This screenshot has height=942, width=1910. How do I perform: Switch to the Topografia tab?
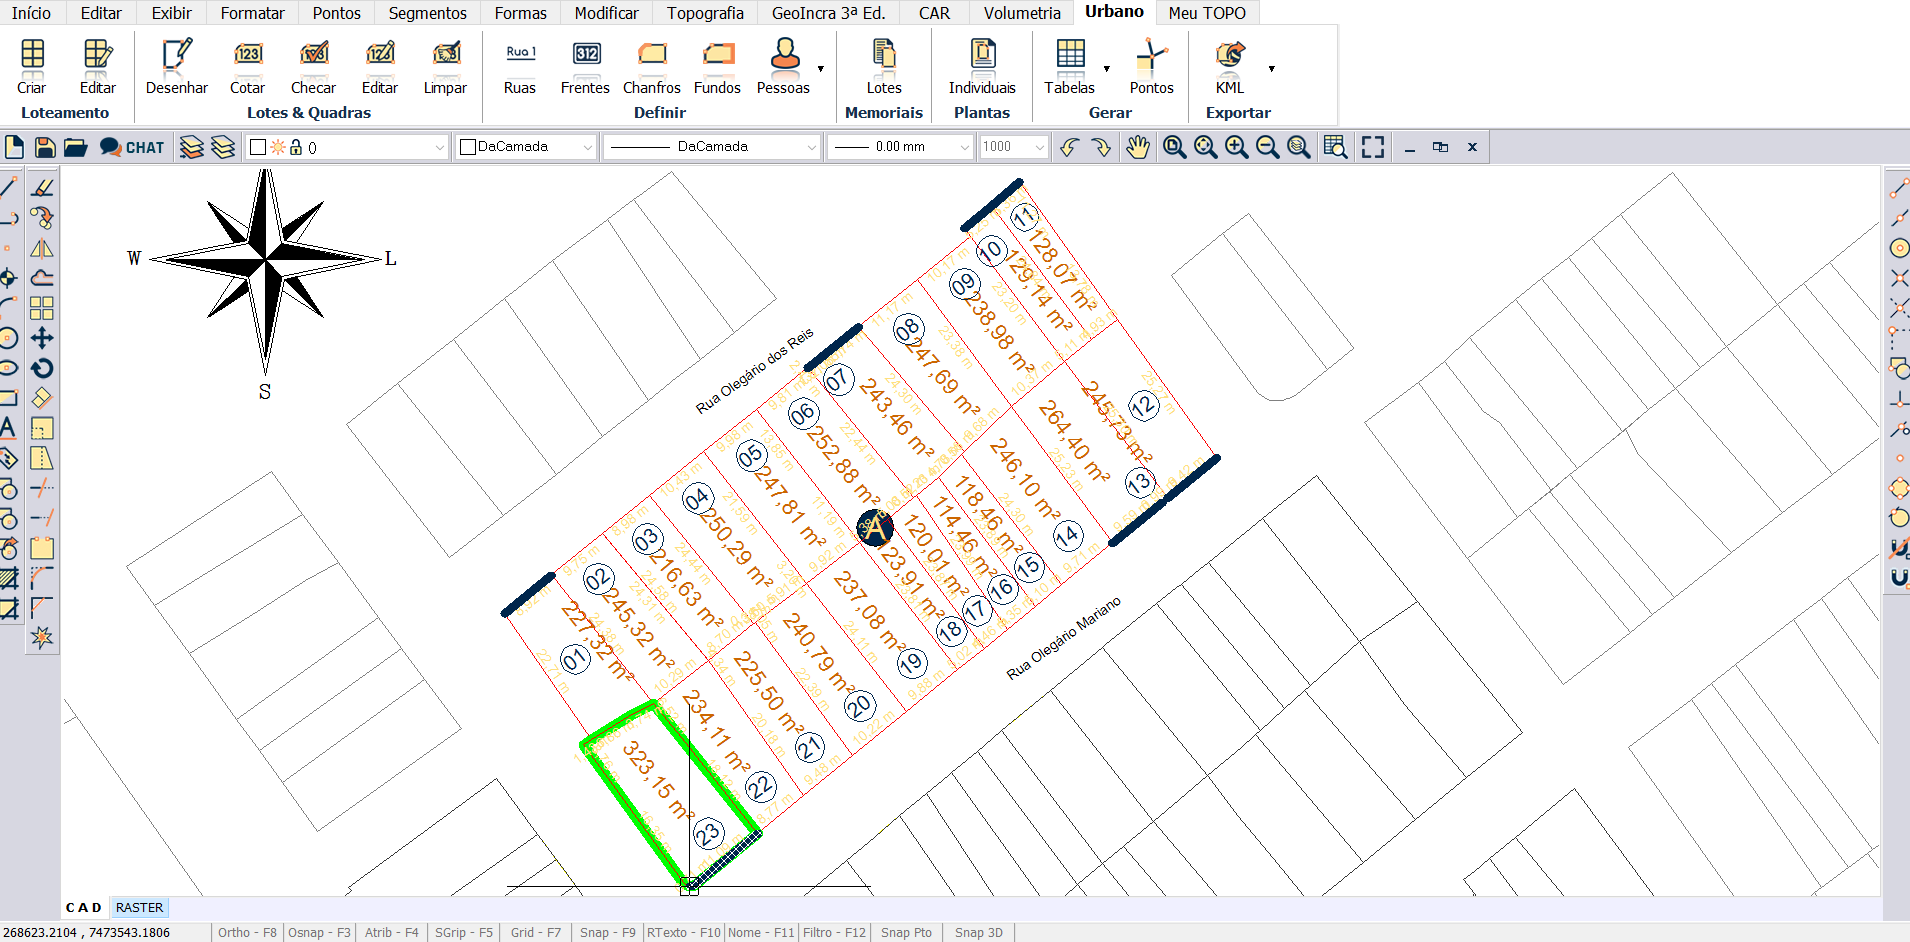point(705,13)
